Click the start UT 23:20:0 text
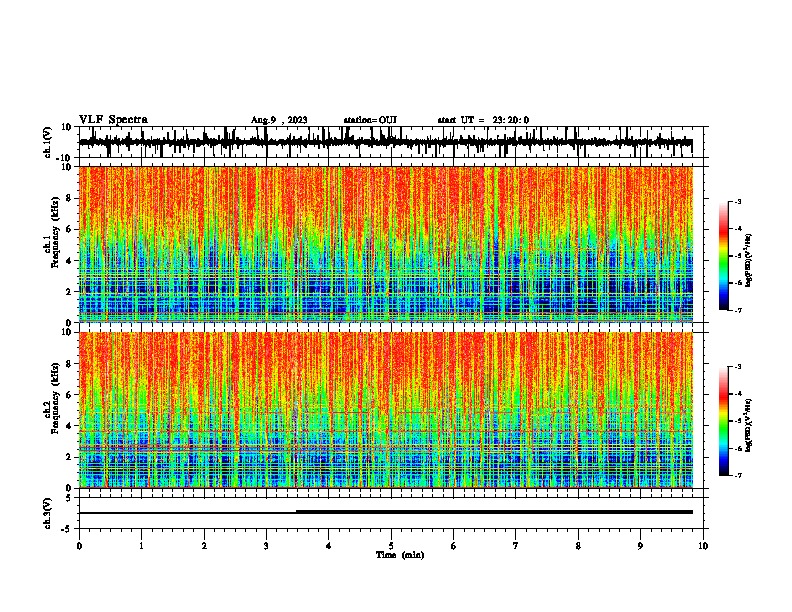This screenshot has width=792, height=612. [x=483, y=120]
